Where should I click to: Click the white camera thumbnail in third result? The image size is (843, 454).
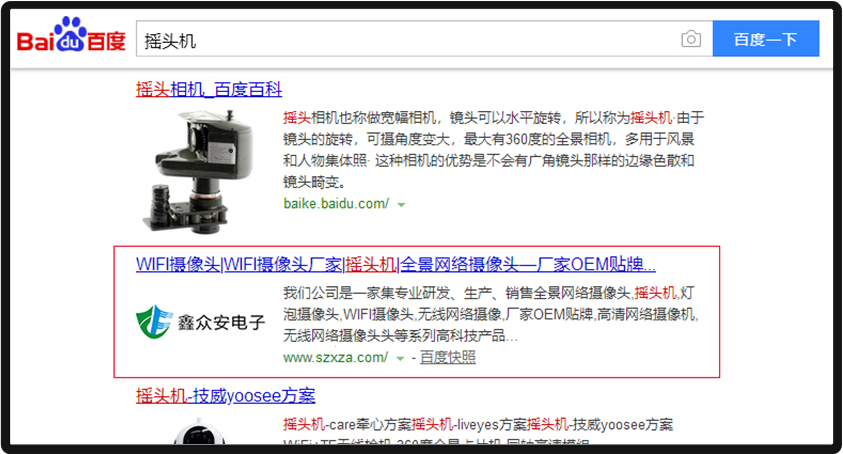click(x=200, y=432)
